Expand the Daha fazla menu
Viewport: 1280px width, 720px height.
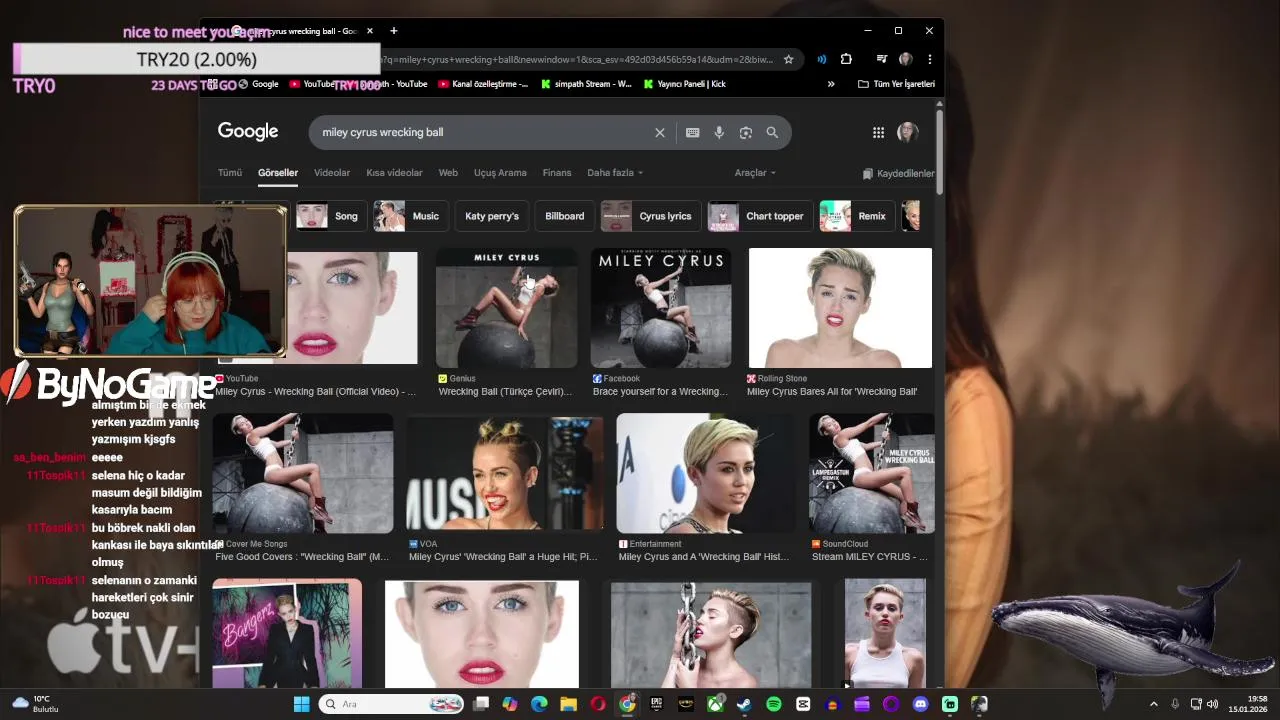[x=615, y=173]
